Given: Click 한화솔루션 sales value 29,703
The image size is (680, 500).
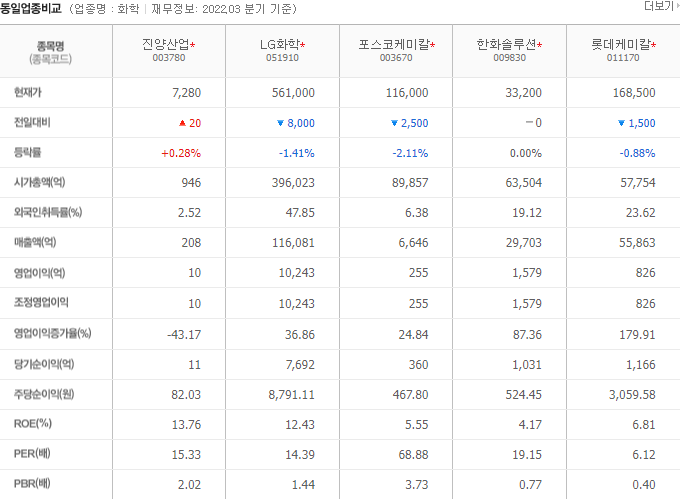Looking at the screenshot, I should (x=524, y=242).
